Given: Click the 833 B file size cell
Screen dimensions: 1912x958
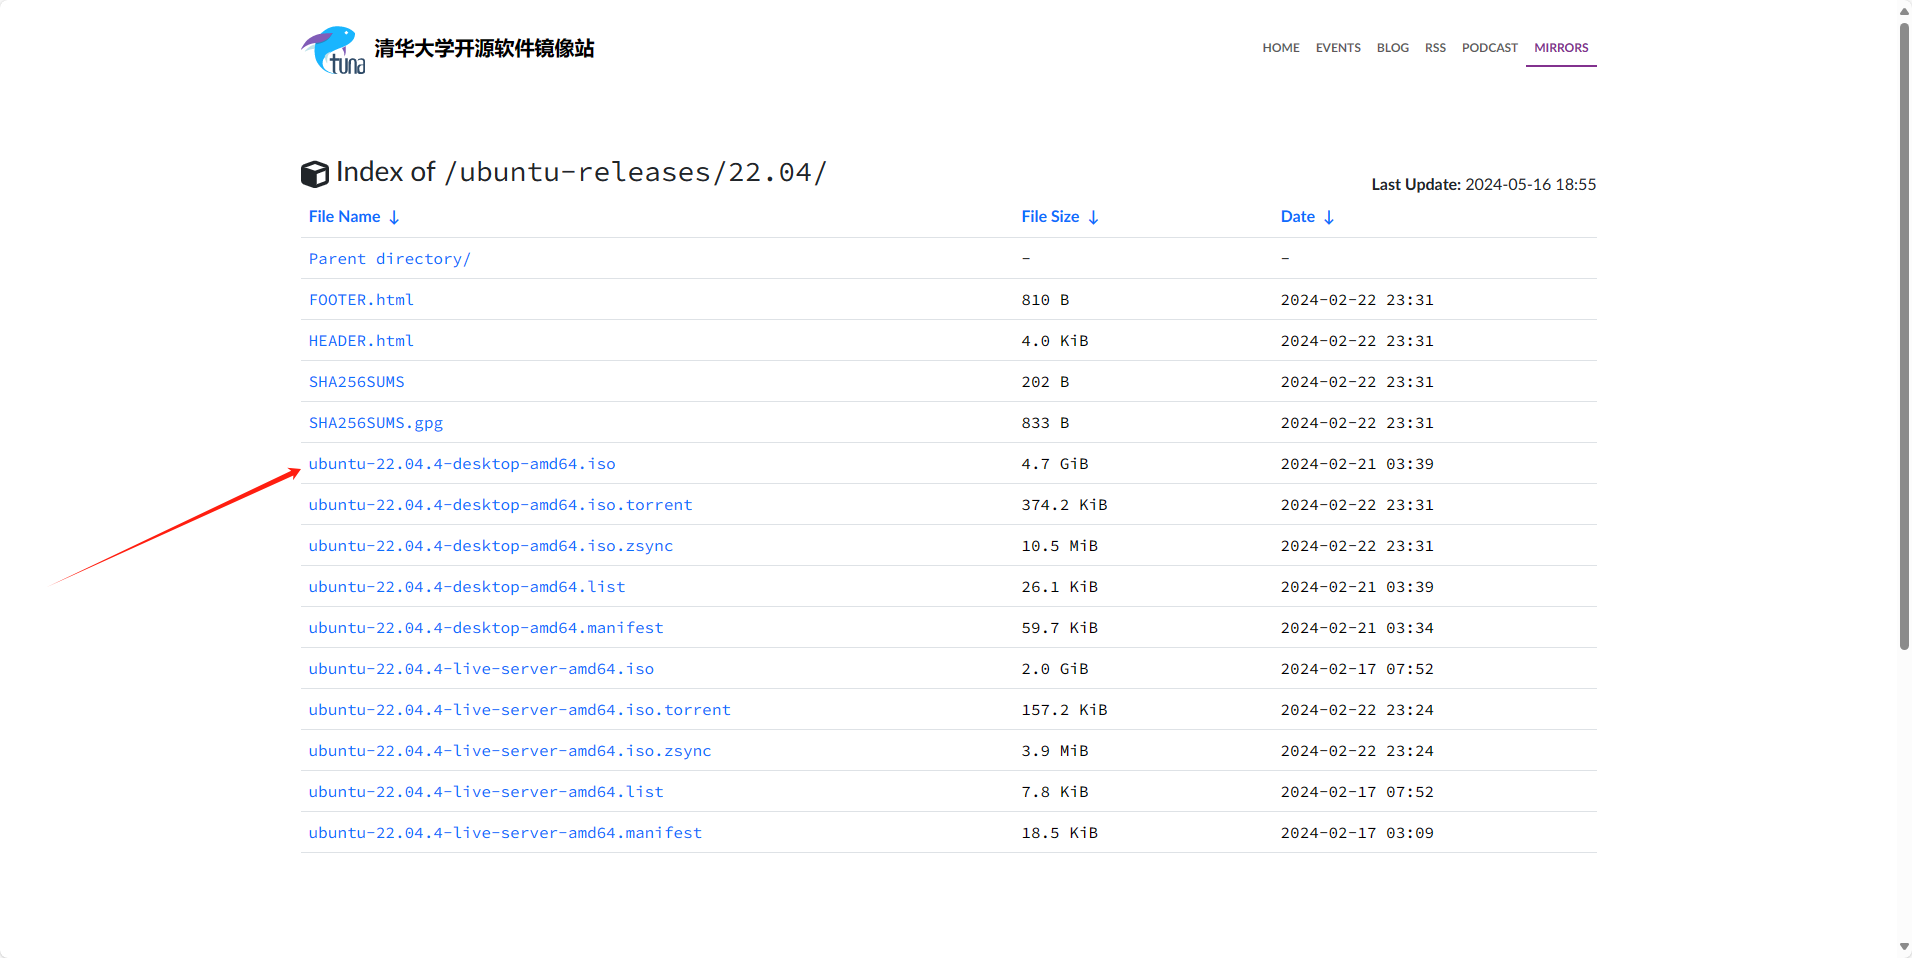Looking at the screenshot, I should (x=1045, y=423).
